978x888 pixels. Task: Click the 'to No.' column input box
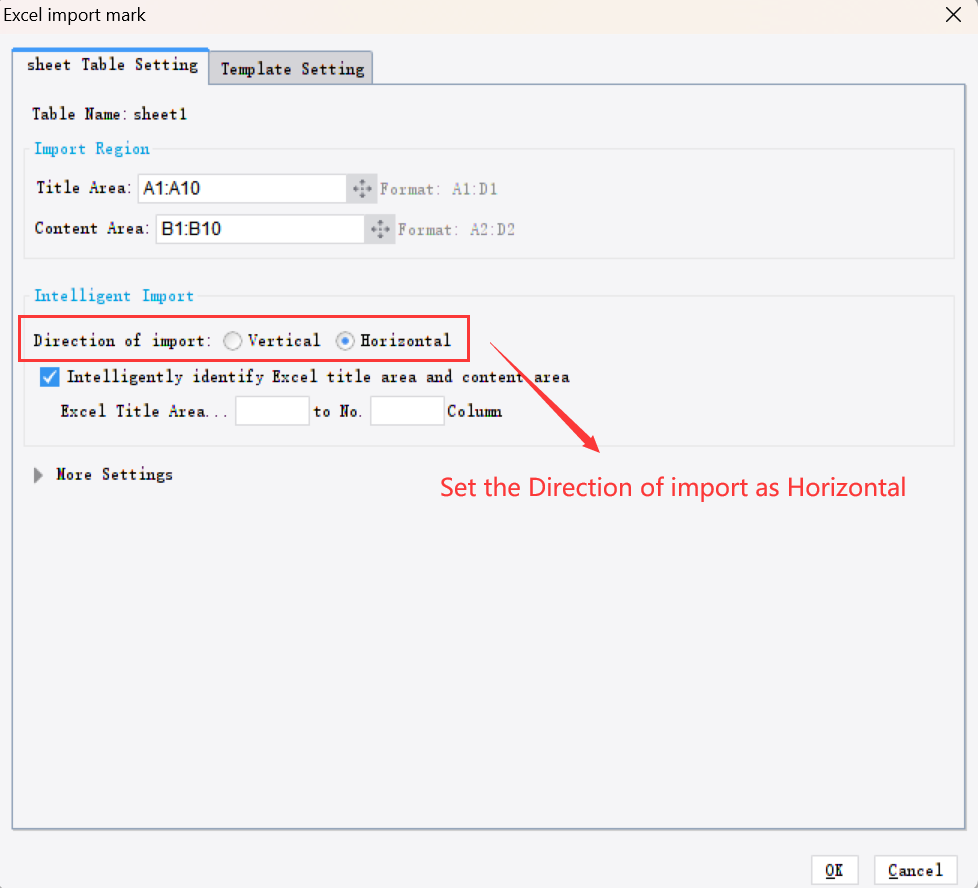tap(406, 410)
